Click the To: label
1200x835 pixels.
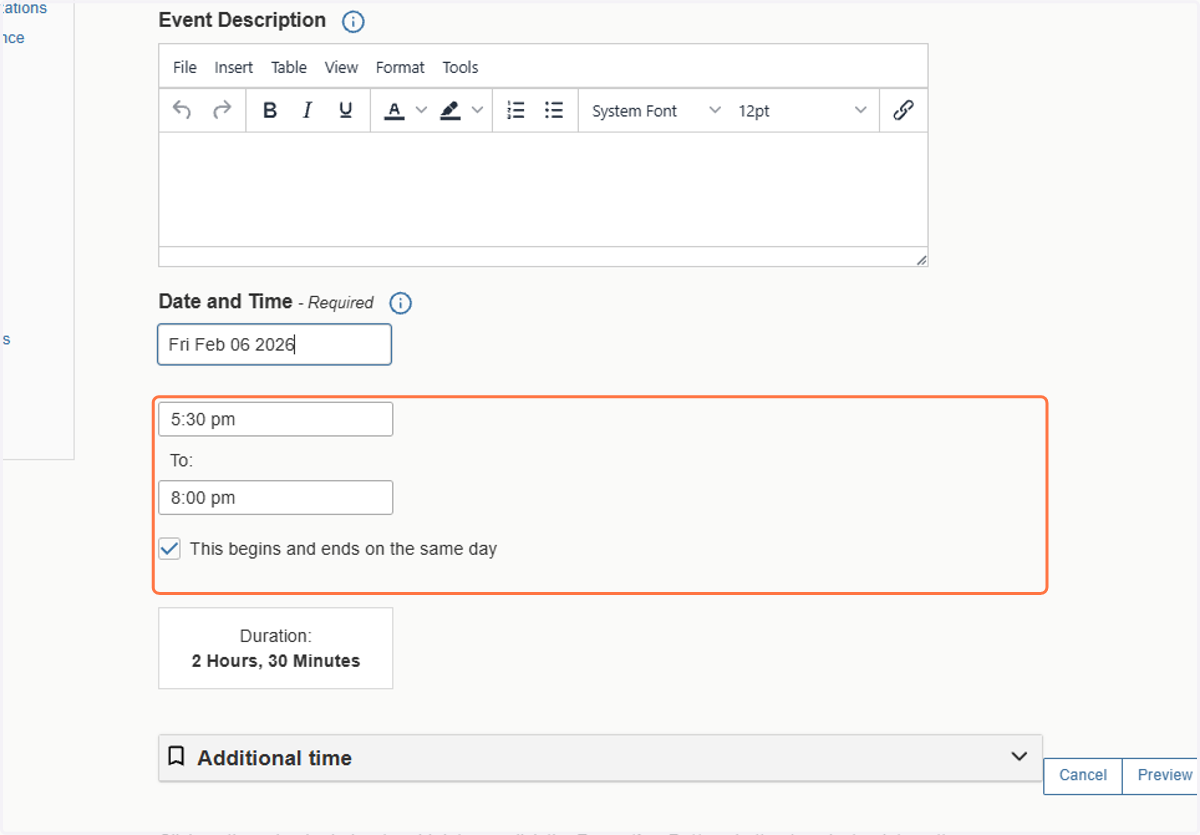[x=181, y=460]
